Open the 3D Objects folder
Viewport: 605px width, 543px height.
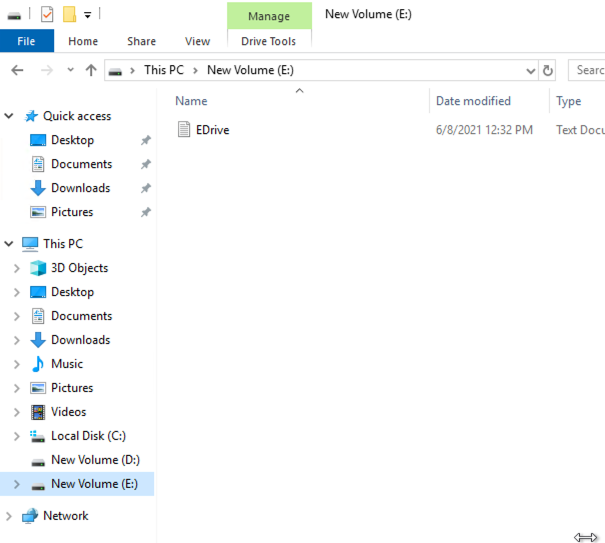pos(79,267)
